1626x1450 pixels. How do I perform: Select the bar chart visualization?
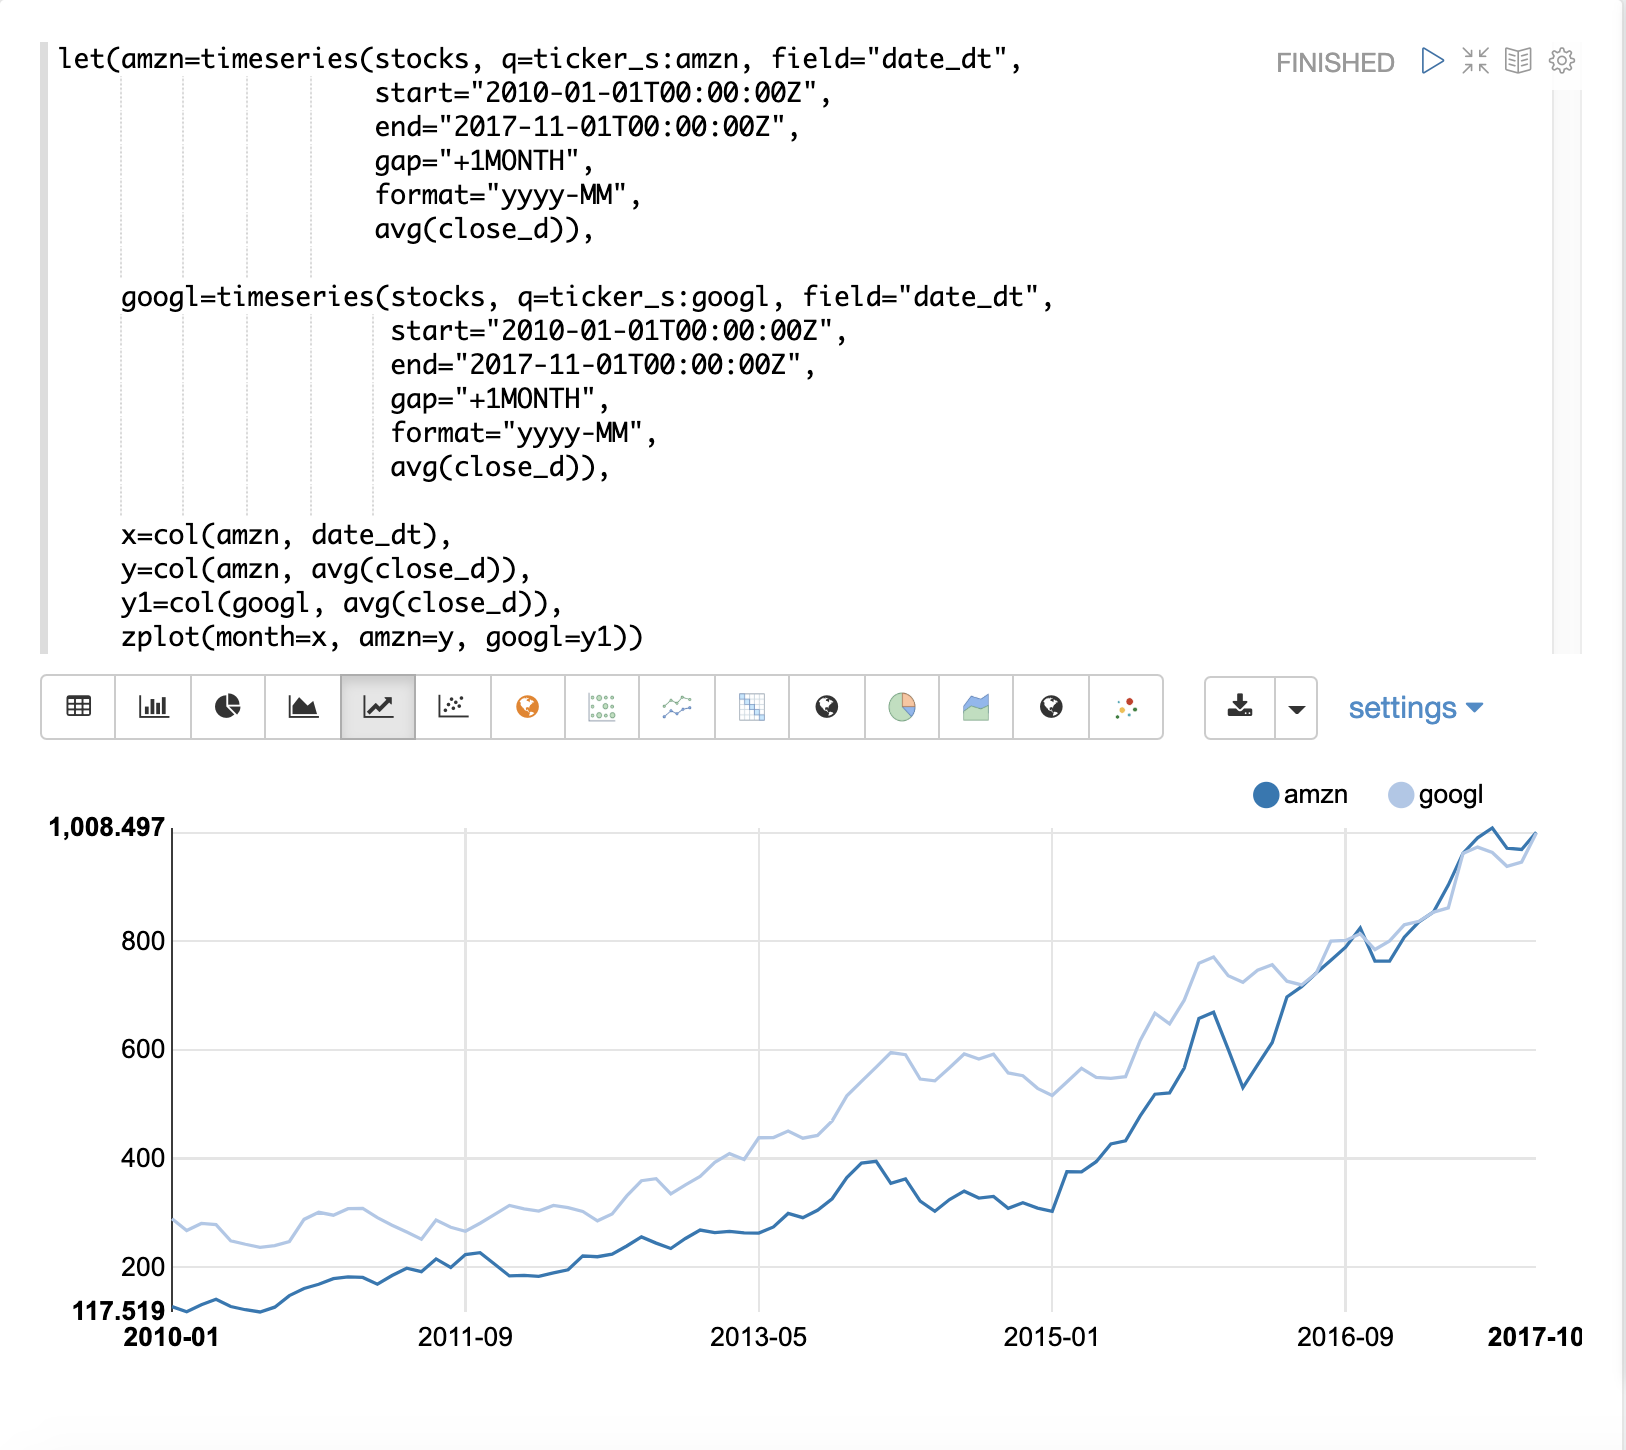[x=153, y=707]
